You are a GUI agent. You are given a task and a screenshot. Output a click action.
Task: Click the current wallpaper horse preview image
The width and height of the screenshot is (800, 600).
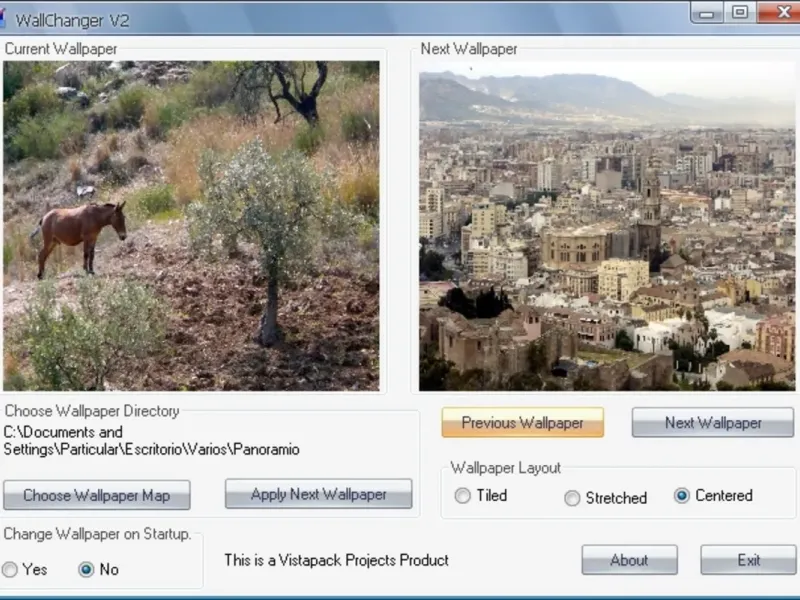coord(191,226)
